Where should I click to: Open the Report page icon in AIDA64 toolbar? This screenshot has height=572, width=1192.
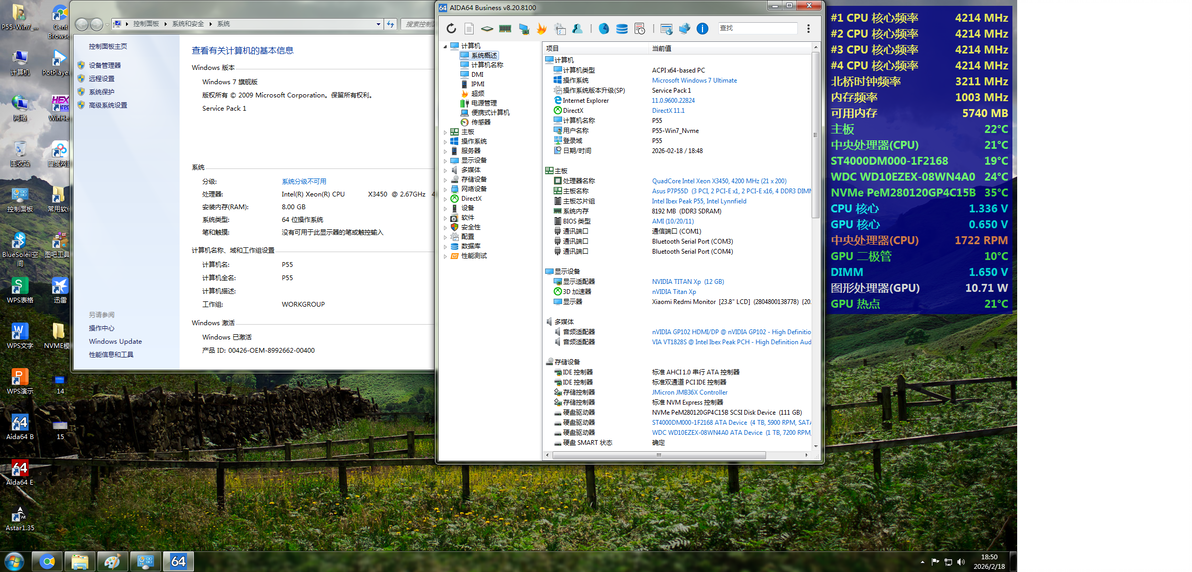[x=469, y=29]
